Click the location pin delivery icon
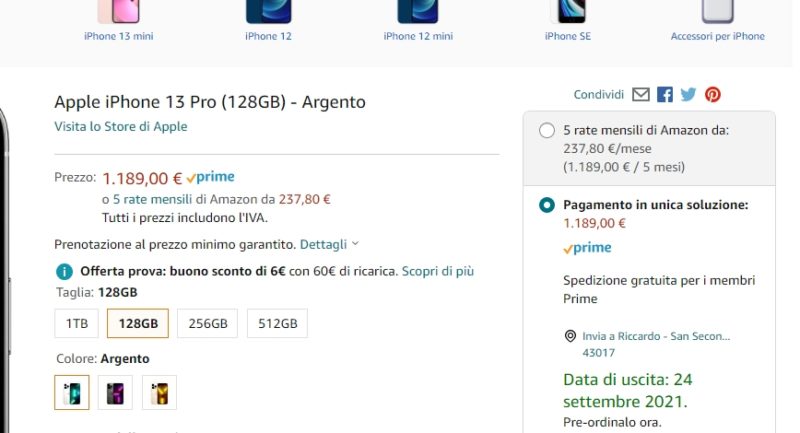Screen dimensions: 800x433 [x=570, y=337]
